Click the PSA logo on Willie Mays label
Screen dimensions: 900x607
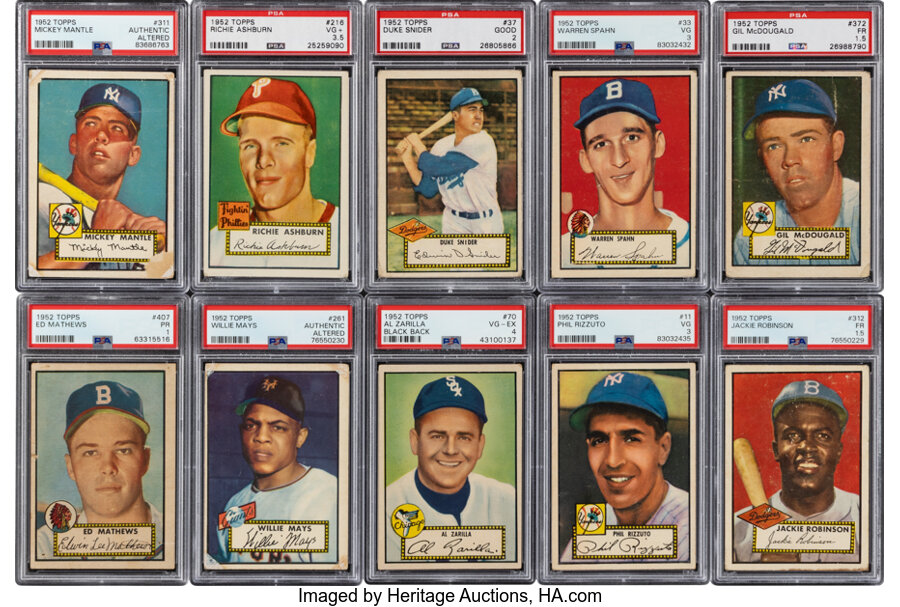click(277, 341)
